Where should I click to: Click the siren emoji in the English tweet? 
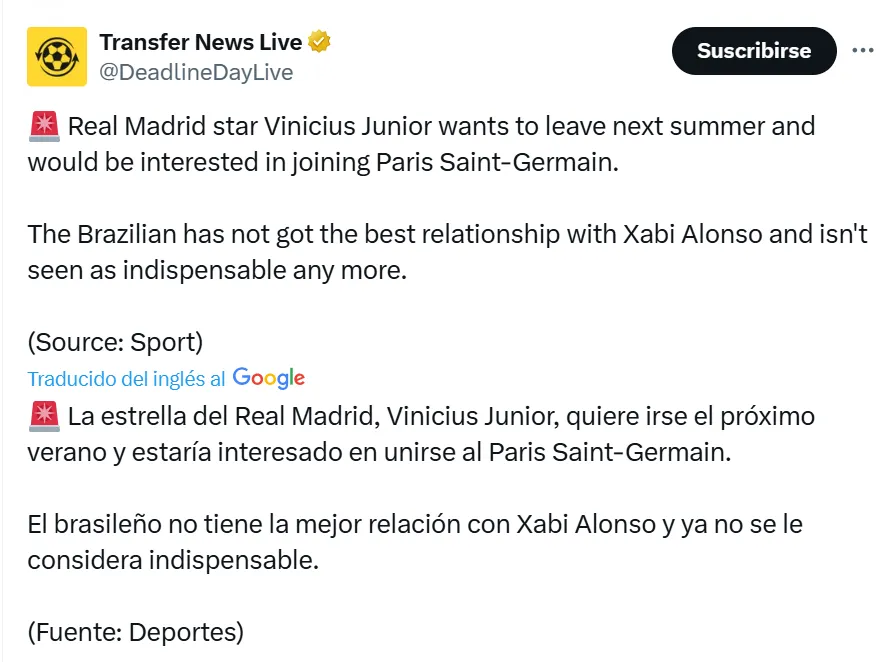point(43,127)
